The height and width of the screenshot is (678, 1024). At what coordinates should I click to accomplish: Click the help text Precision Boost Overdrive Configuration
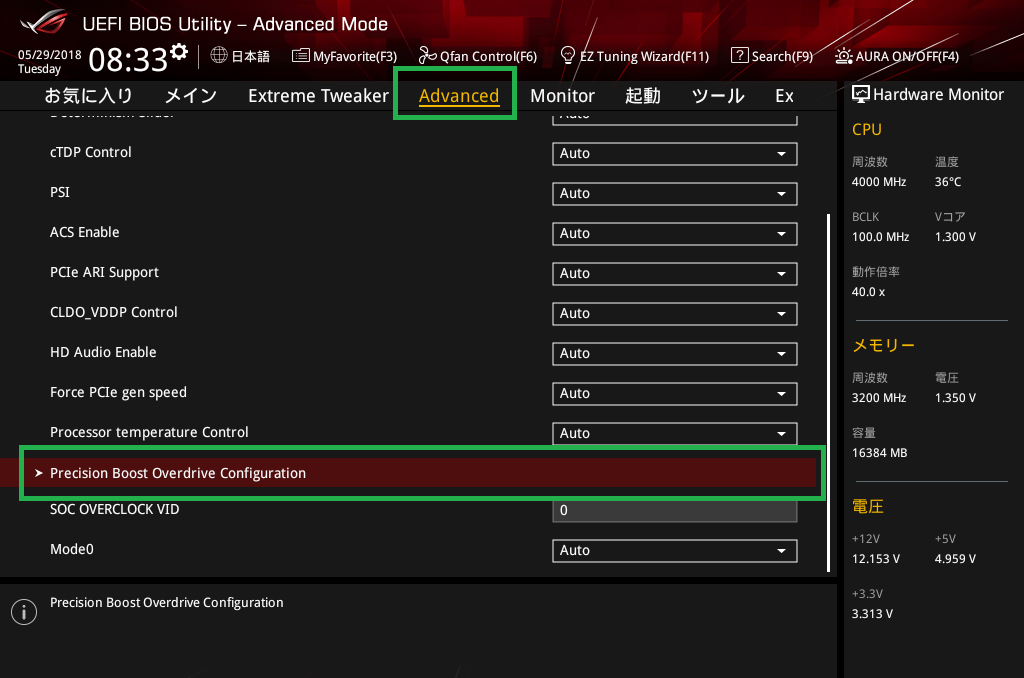[x=167, y=603]
